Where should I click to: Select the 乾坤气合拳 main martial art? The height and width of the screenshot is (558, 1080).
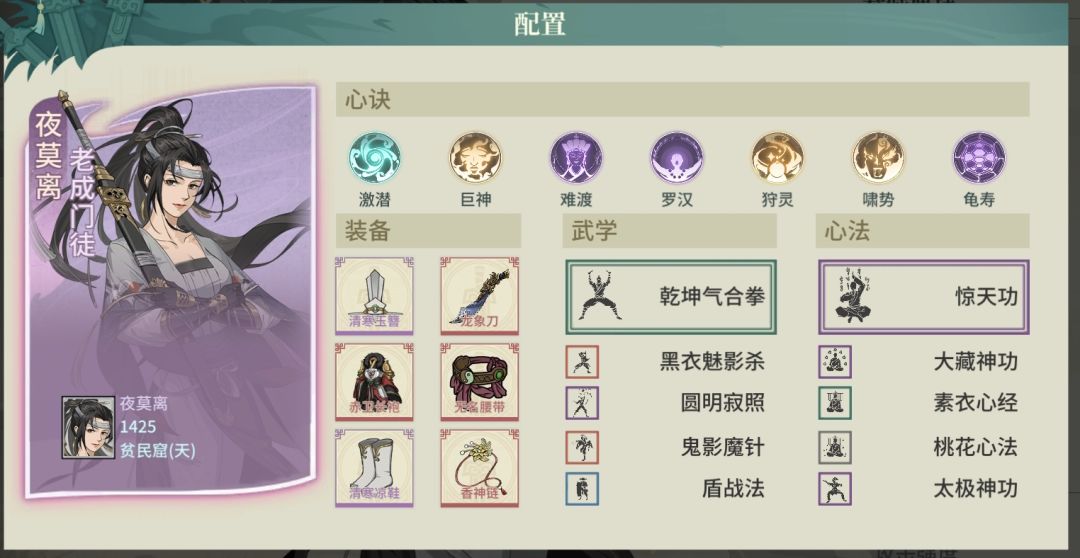coord(671,297)
